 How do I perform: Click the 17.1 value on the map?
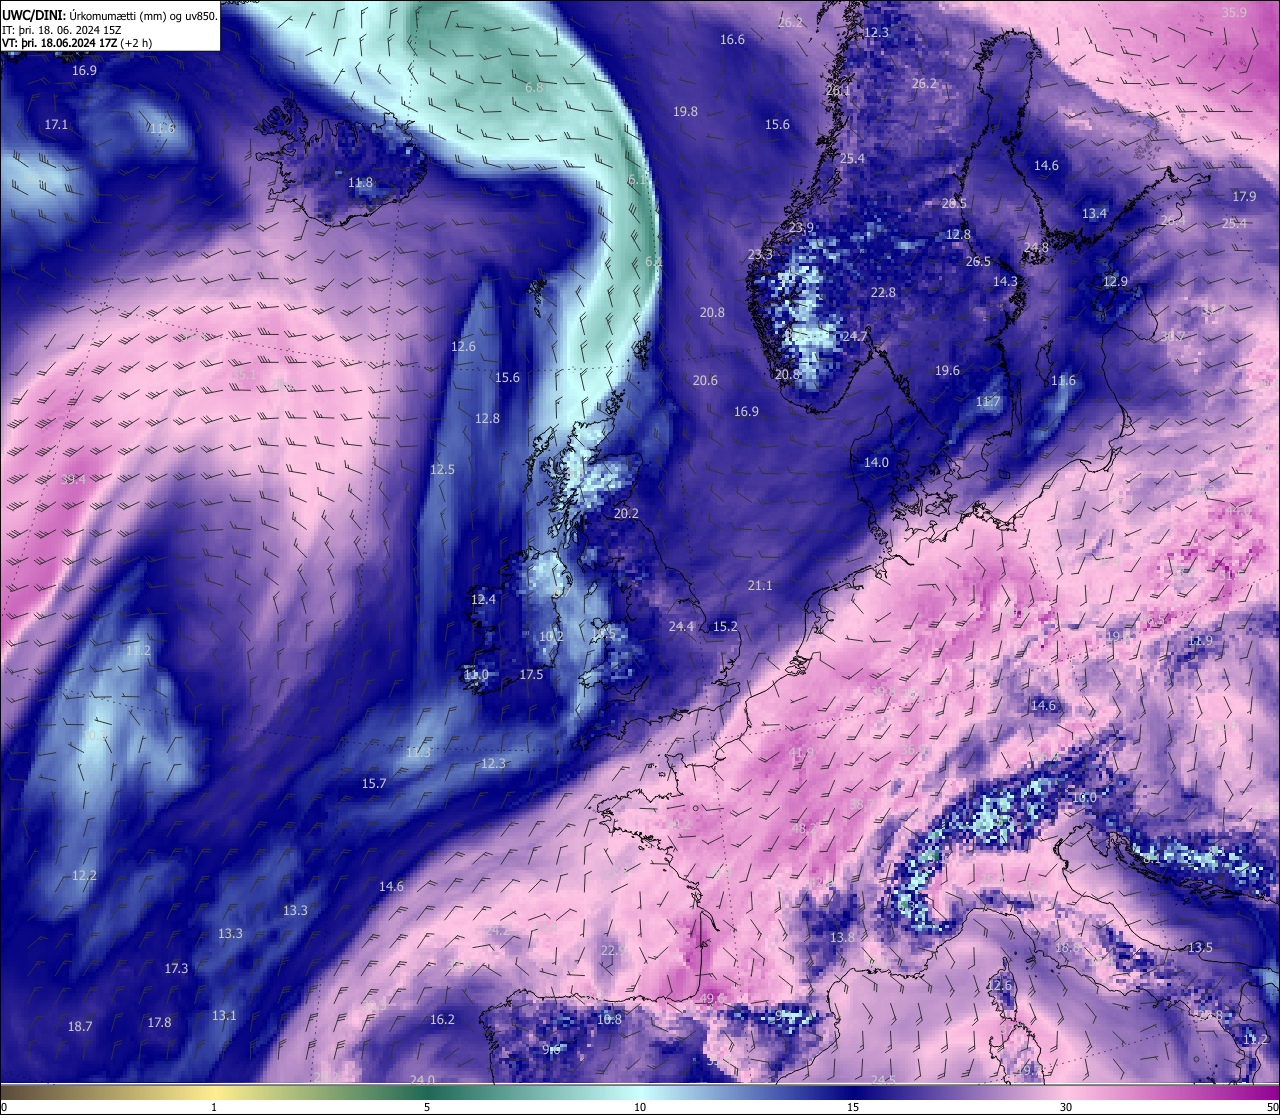click(56, 125)
